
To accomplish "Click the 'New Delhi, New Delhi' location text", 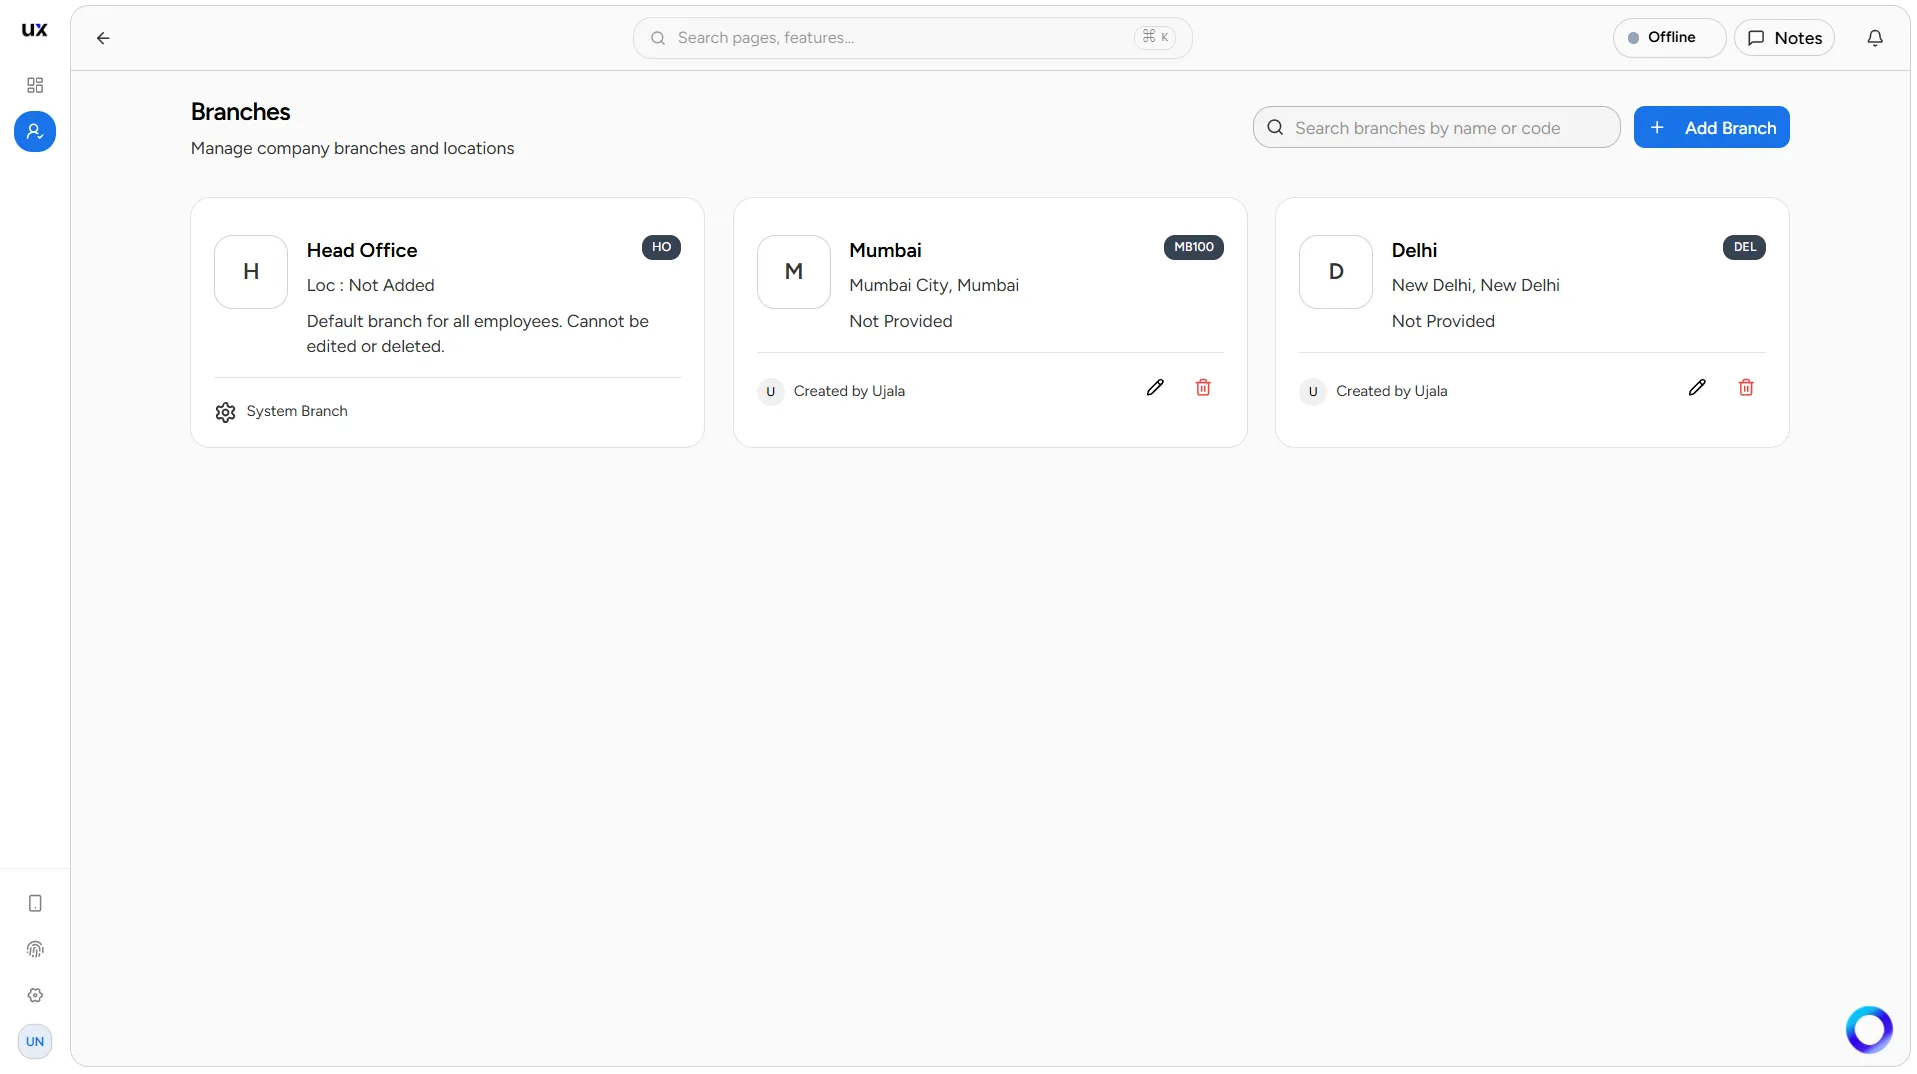I will (x=1475, y=285).
